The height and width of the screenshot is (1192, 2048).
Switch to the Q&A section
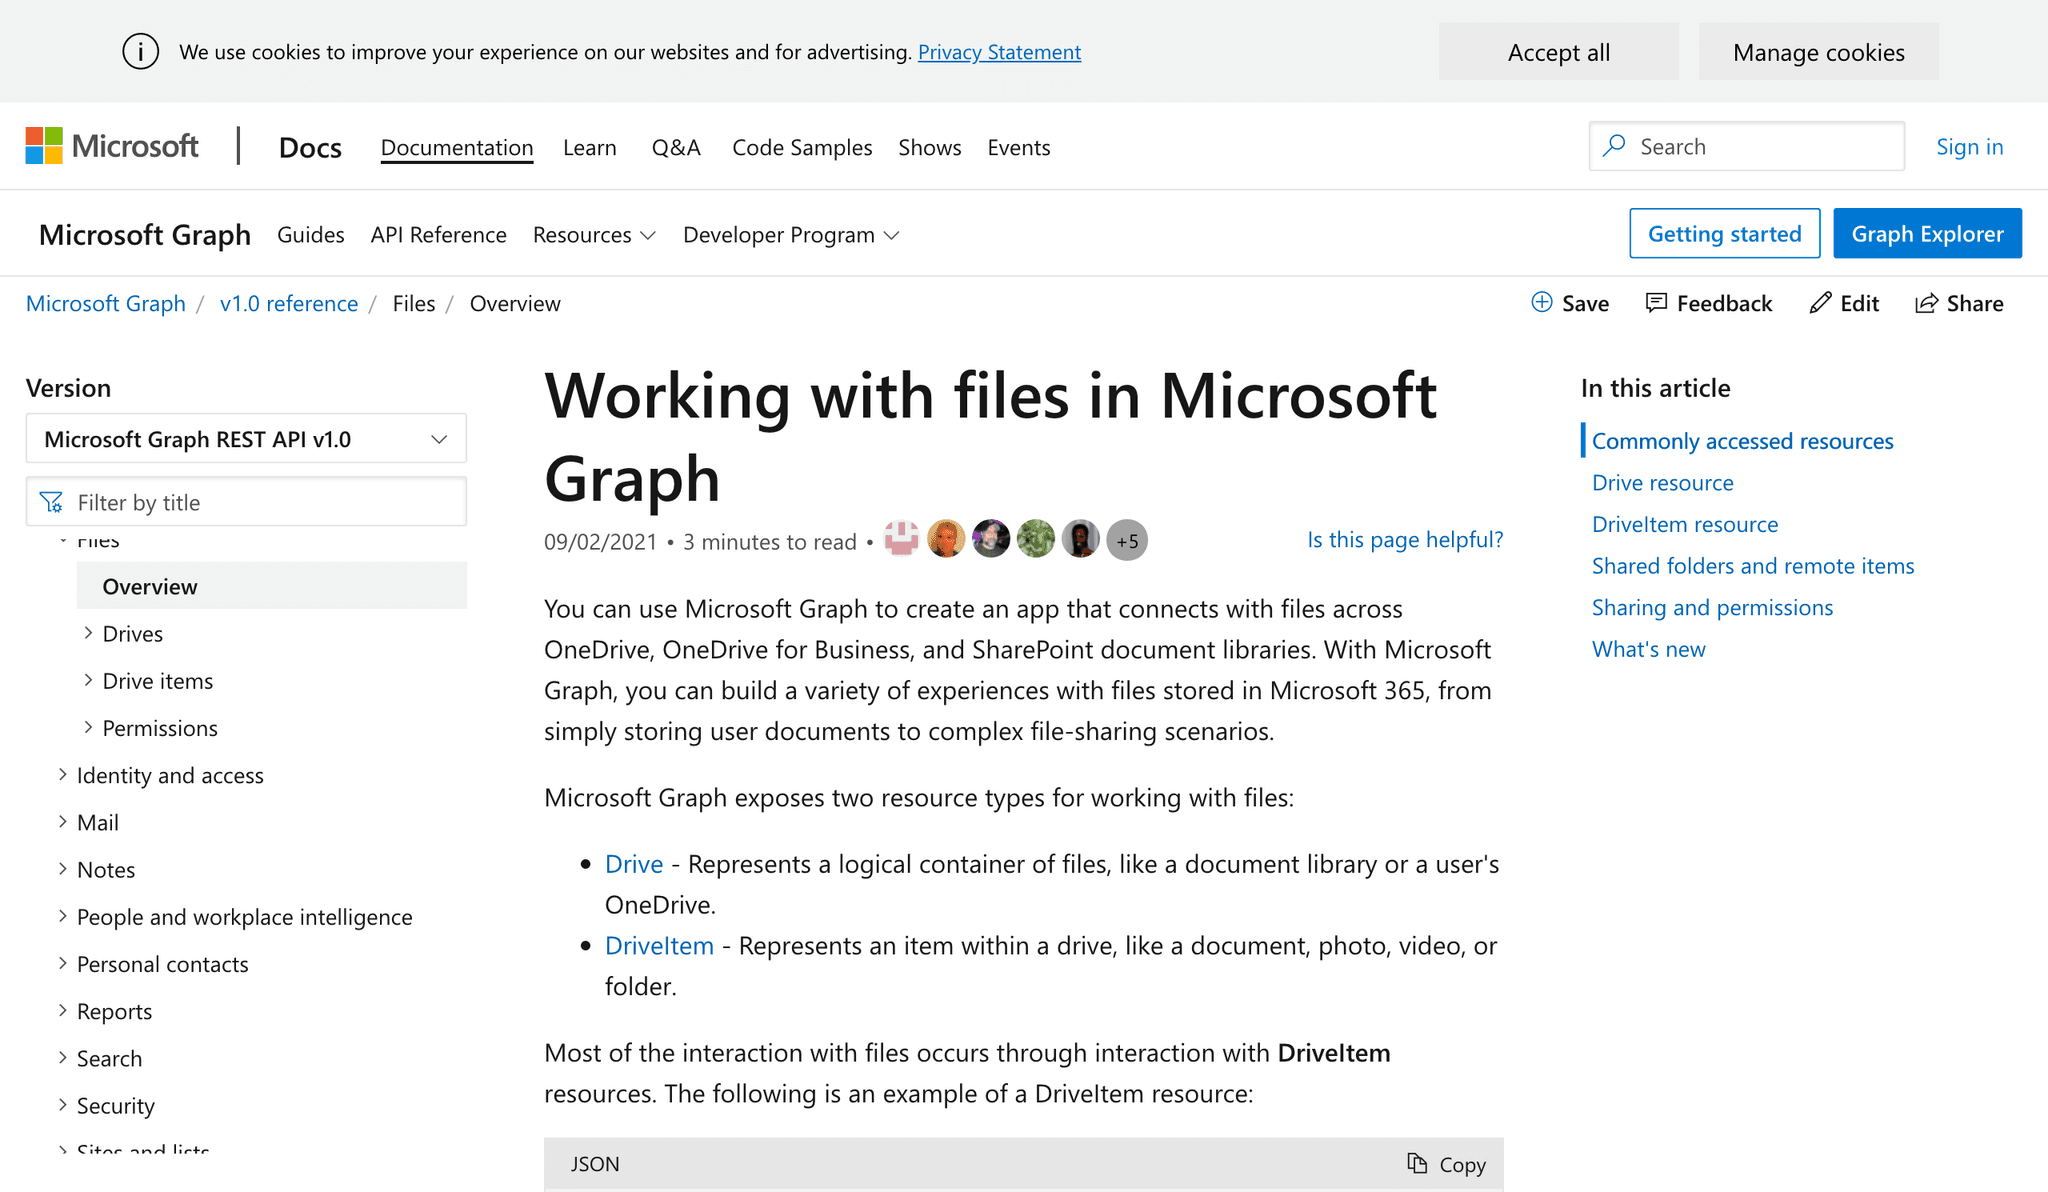(676, 147)
